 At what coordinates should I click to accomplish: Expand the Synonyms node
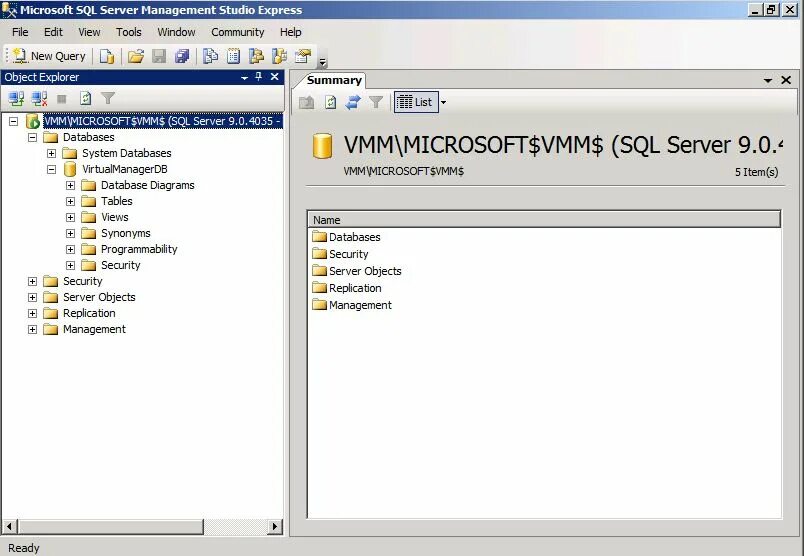pyautogui.click(x=70, y=233)
